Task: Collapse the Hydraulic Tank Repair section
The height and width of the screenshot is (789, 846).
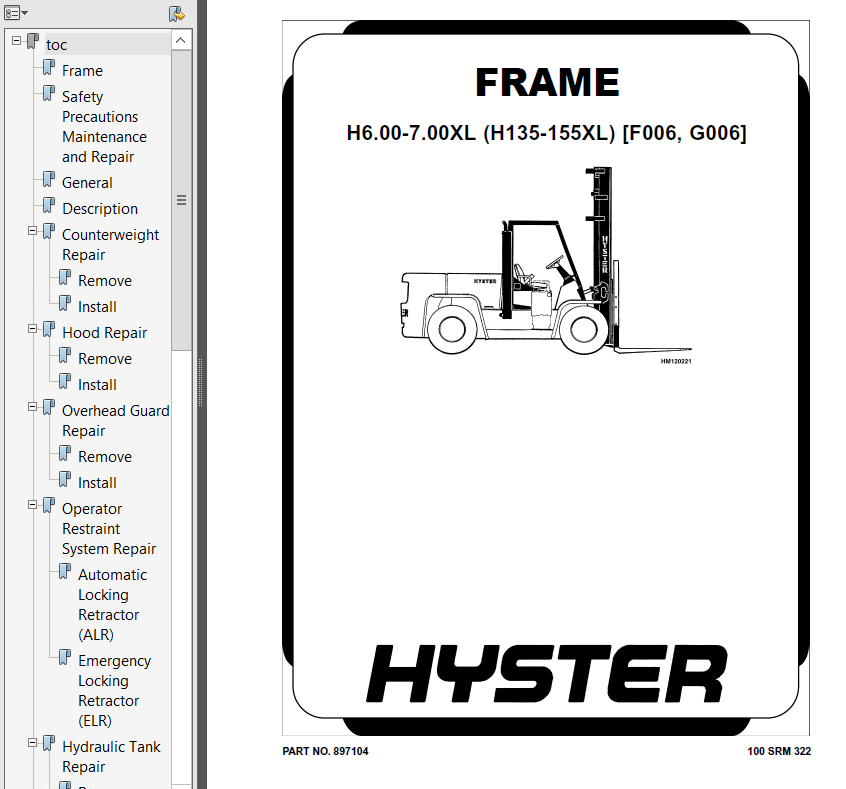Action: pyautogui.click(x=32, y=743)
